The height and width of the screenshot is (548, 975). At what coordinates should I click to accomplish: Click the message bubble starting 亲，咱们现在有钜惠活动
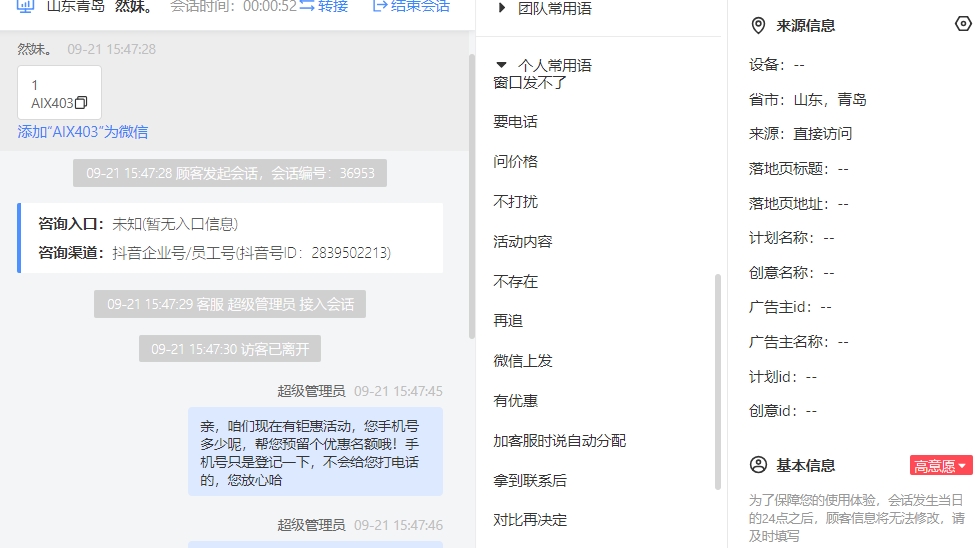[x=315, y=452]
